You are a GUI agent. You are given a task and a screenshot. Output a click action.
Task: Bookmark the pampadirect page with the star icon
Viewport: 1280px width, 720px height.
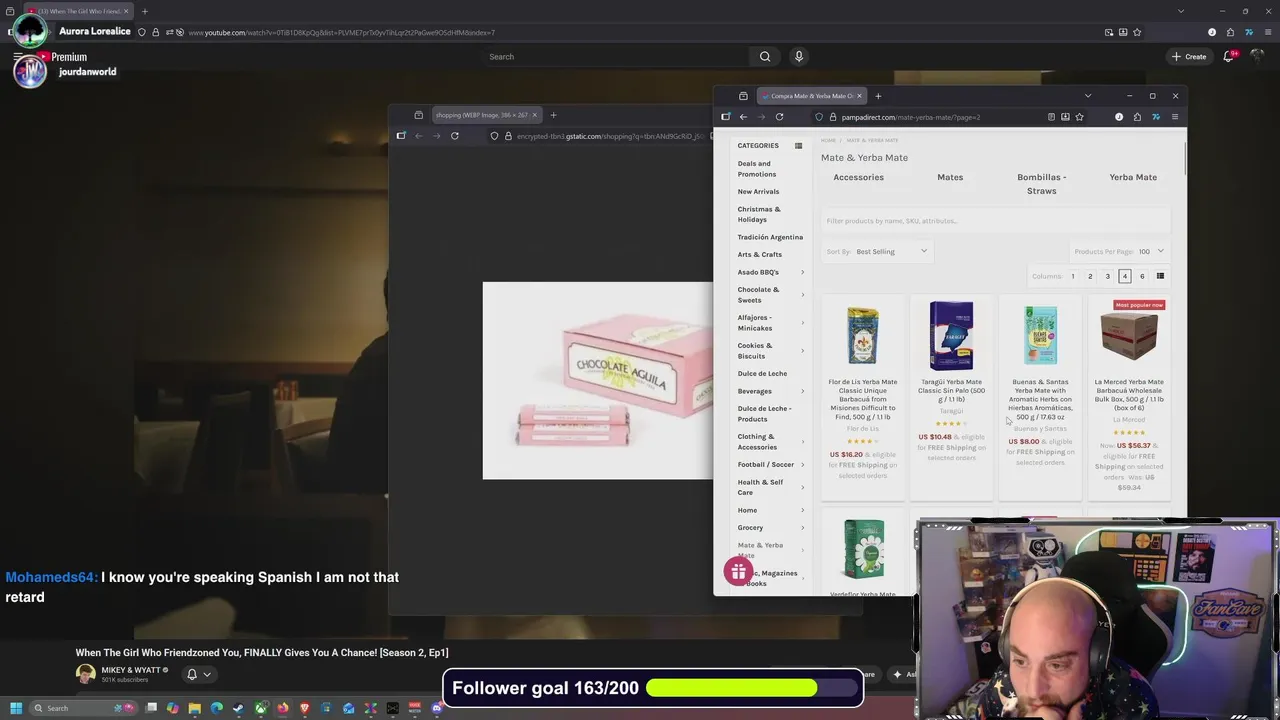[1079, 117]
